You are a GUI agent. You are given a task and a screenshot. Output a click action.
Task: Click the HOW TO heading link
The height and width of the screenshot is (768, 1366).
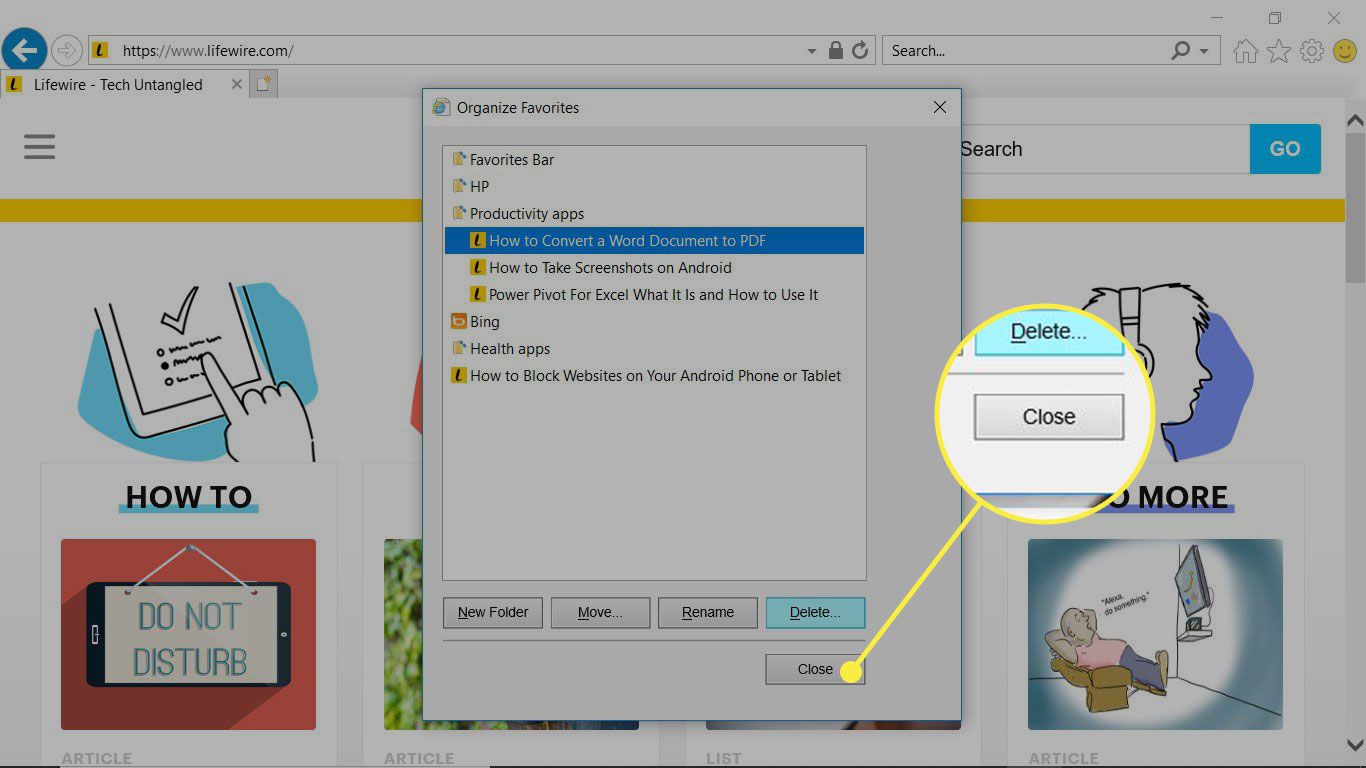[189, 497]
